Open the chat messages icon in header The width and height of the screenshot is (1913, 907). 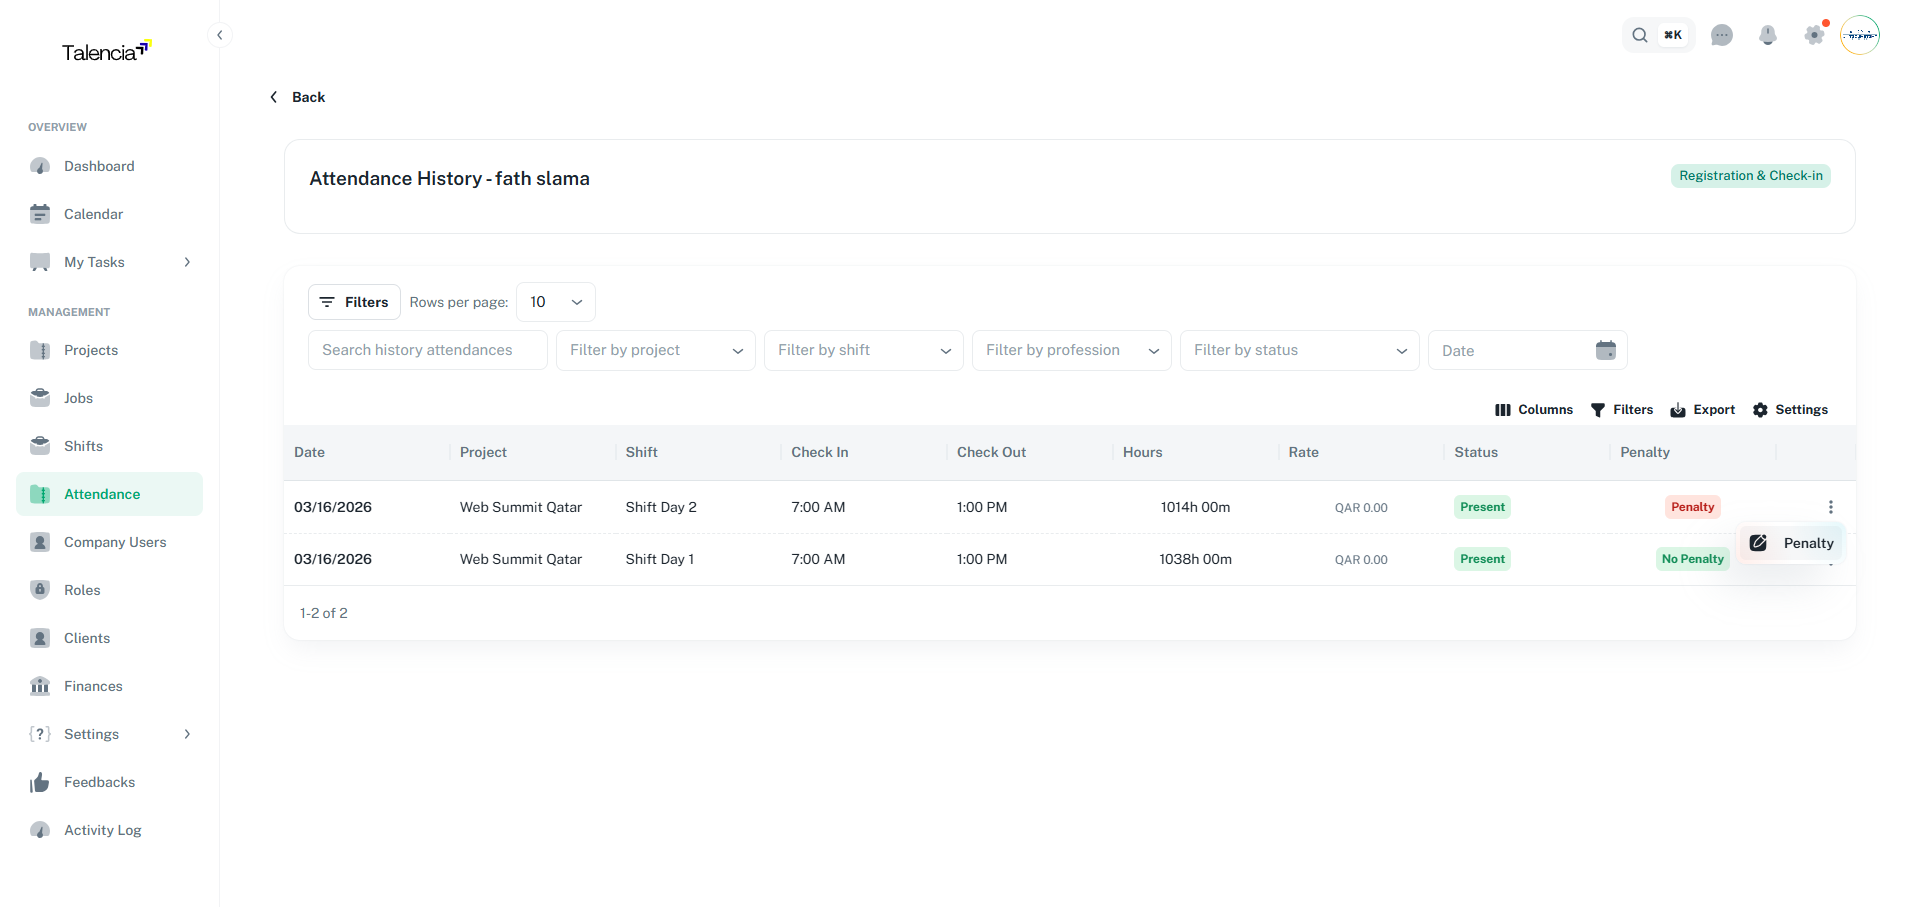(x=1722, y=35)
